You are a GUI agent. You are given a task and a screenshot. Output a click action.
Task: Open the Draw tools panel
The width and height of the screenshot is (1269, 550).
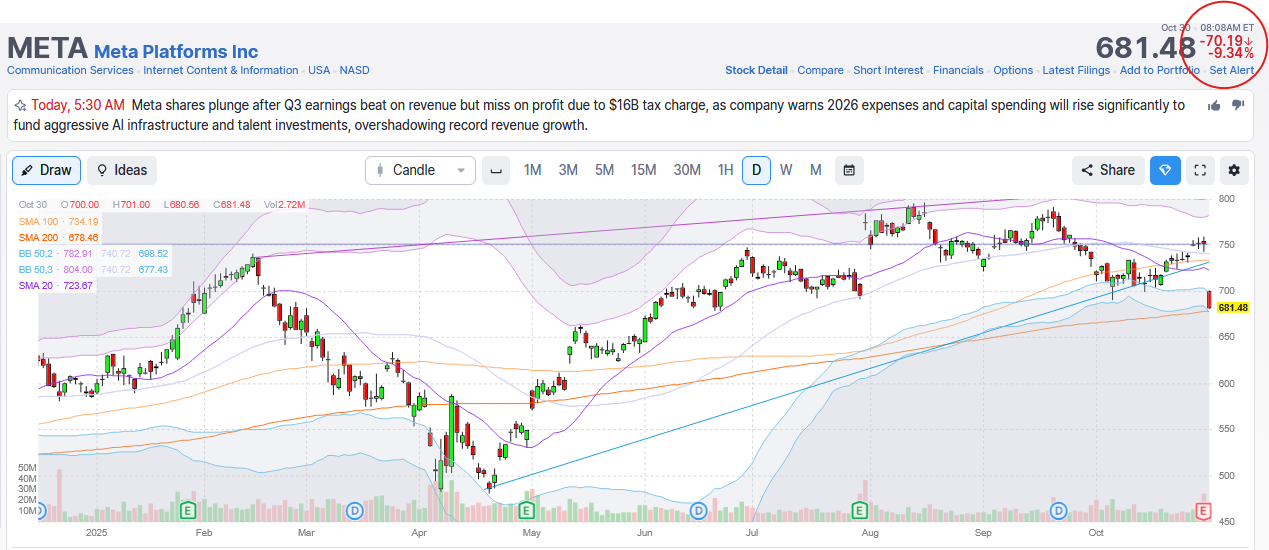pyautogui.click(x=46, y=170)
